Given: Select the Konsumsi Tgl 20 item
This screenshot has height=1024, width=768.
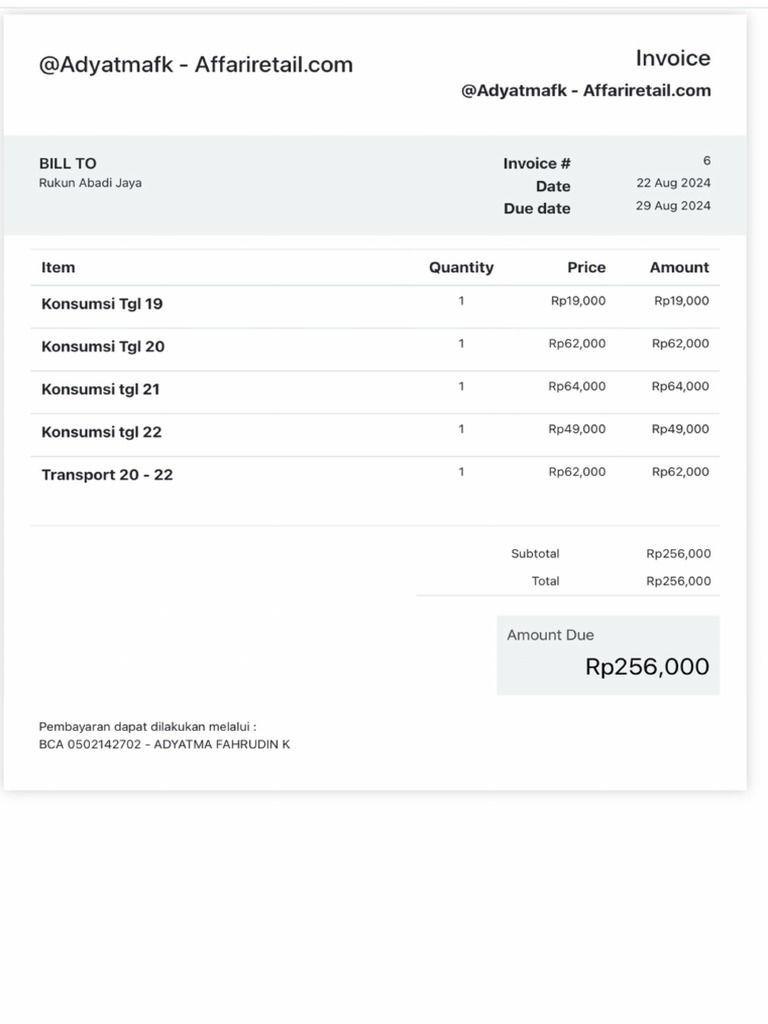Looking at the screenshot, I should 103,347.
